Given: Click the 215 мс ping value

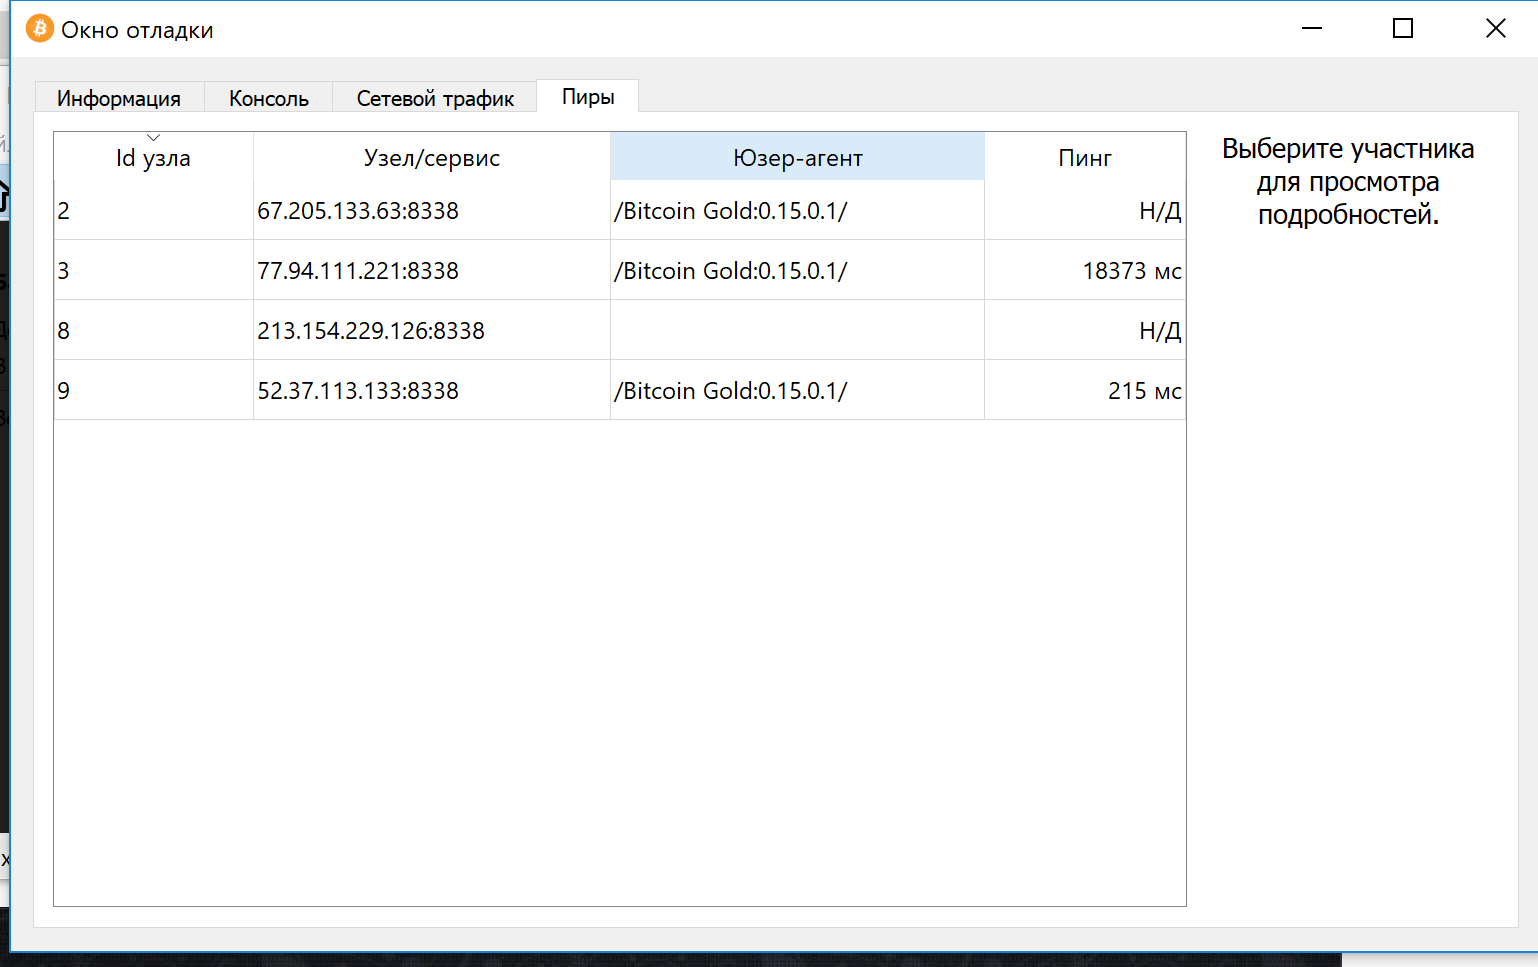Looking at the screenshot, I should tap(1145, 391).
